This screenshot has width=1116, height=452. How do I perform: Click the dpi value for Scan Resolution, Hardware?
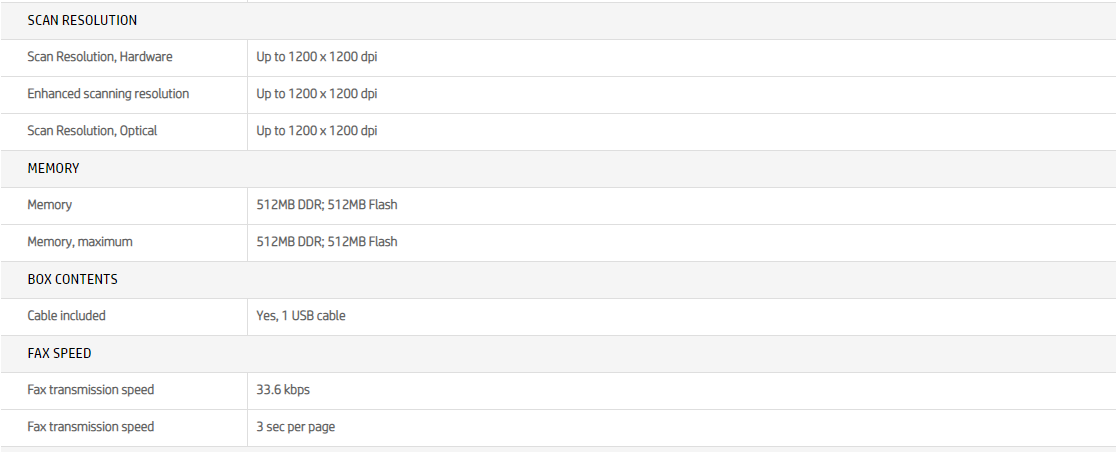point(316,57)
